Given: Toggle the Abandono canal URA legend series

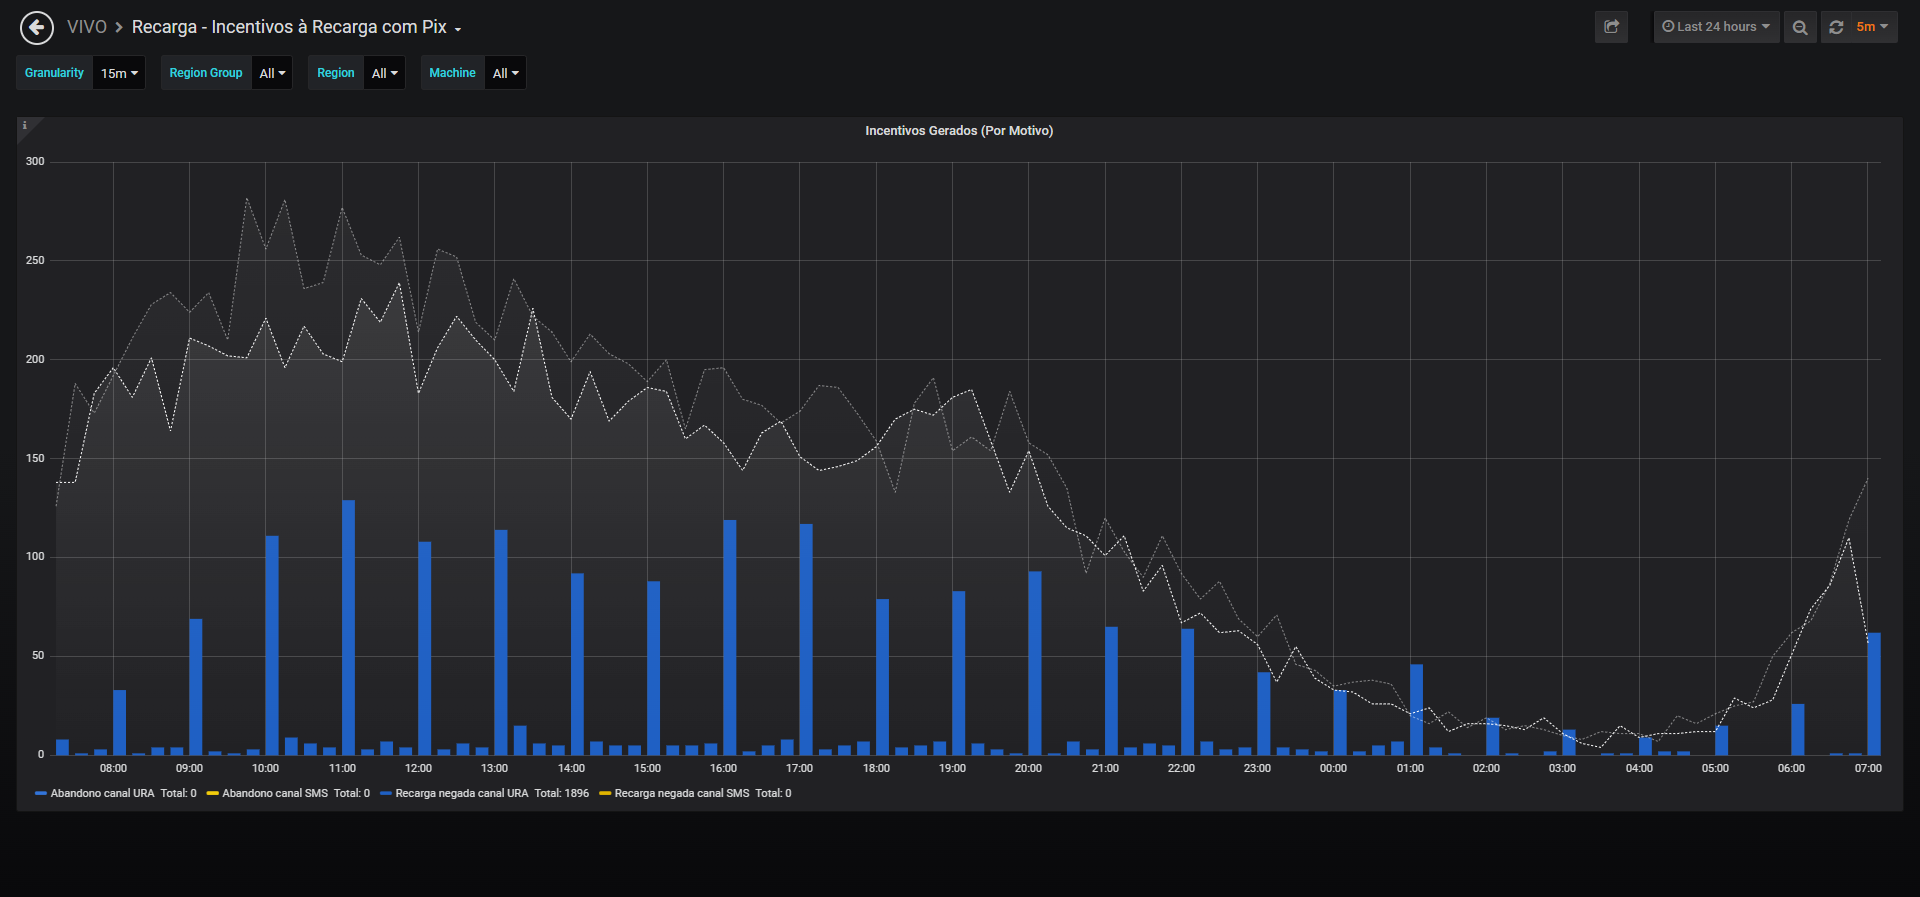Looking at the screenshot, I should (102, 793).
